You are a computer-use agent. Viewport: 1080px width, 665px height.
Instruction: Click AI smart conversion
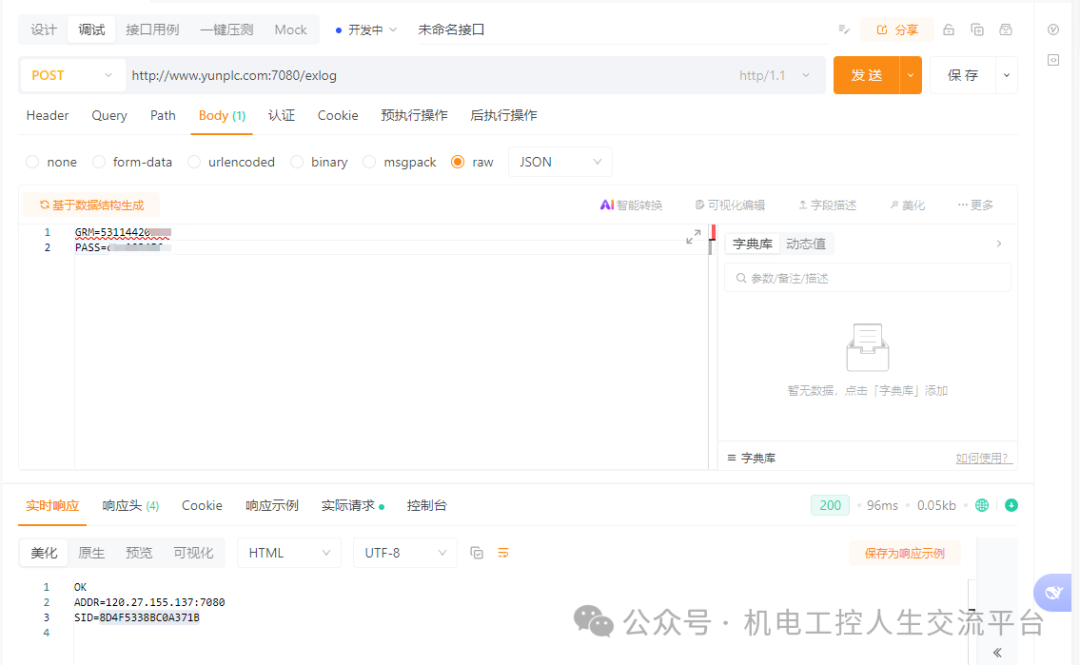(631, 205)
